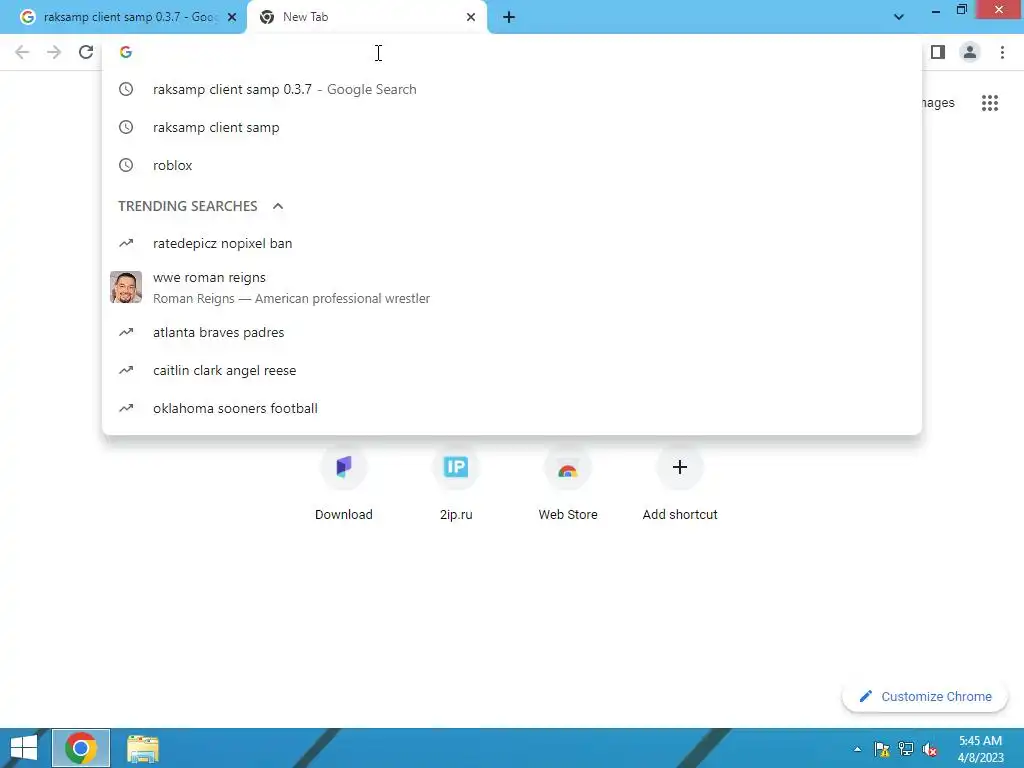Choose raksamp client samp 0.3.7 Google Search suggestion

coord(512,89)
